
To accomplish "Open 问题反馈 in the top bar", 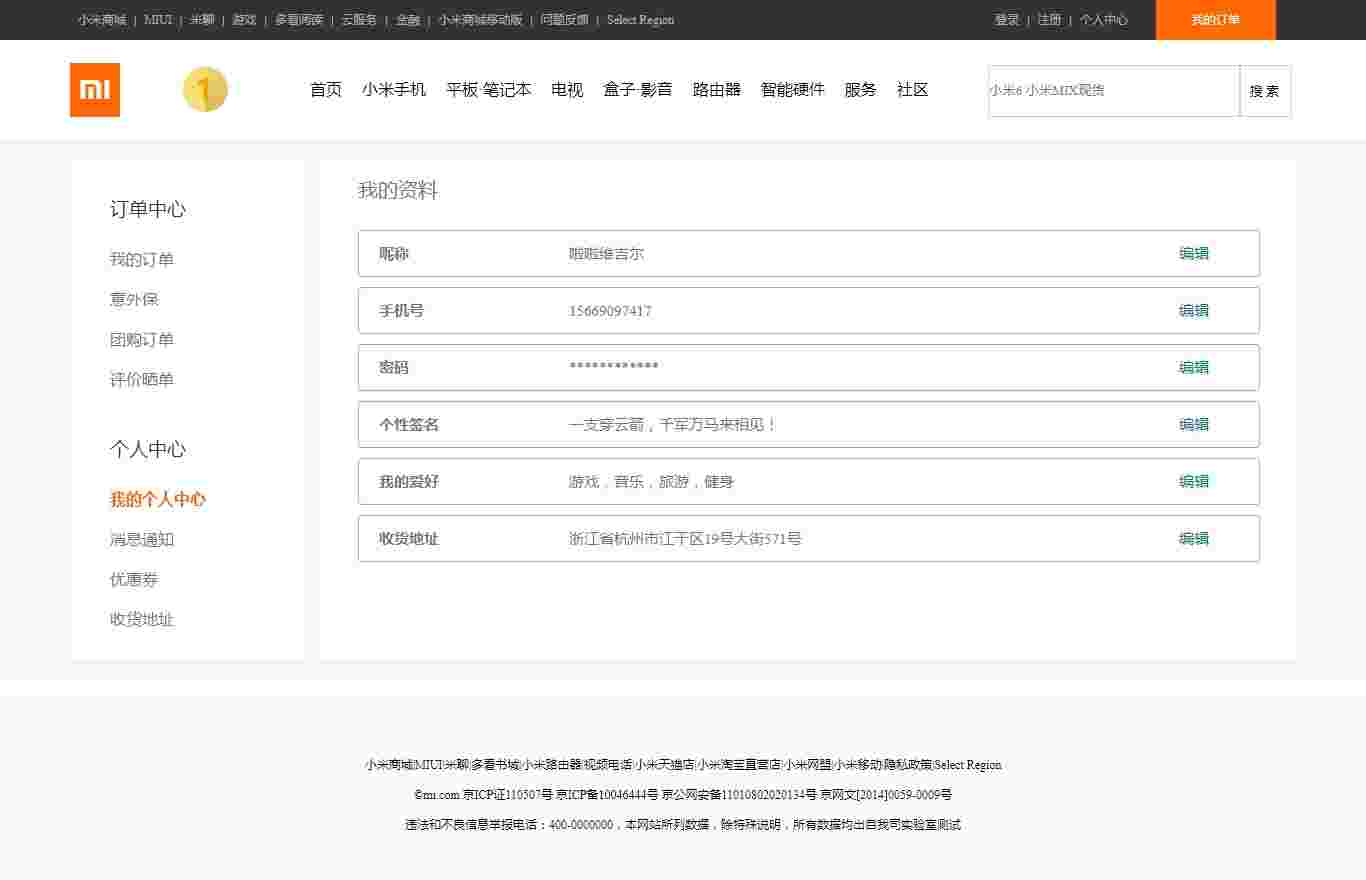I will (564, 19).
